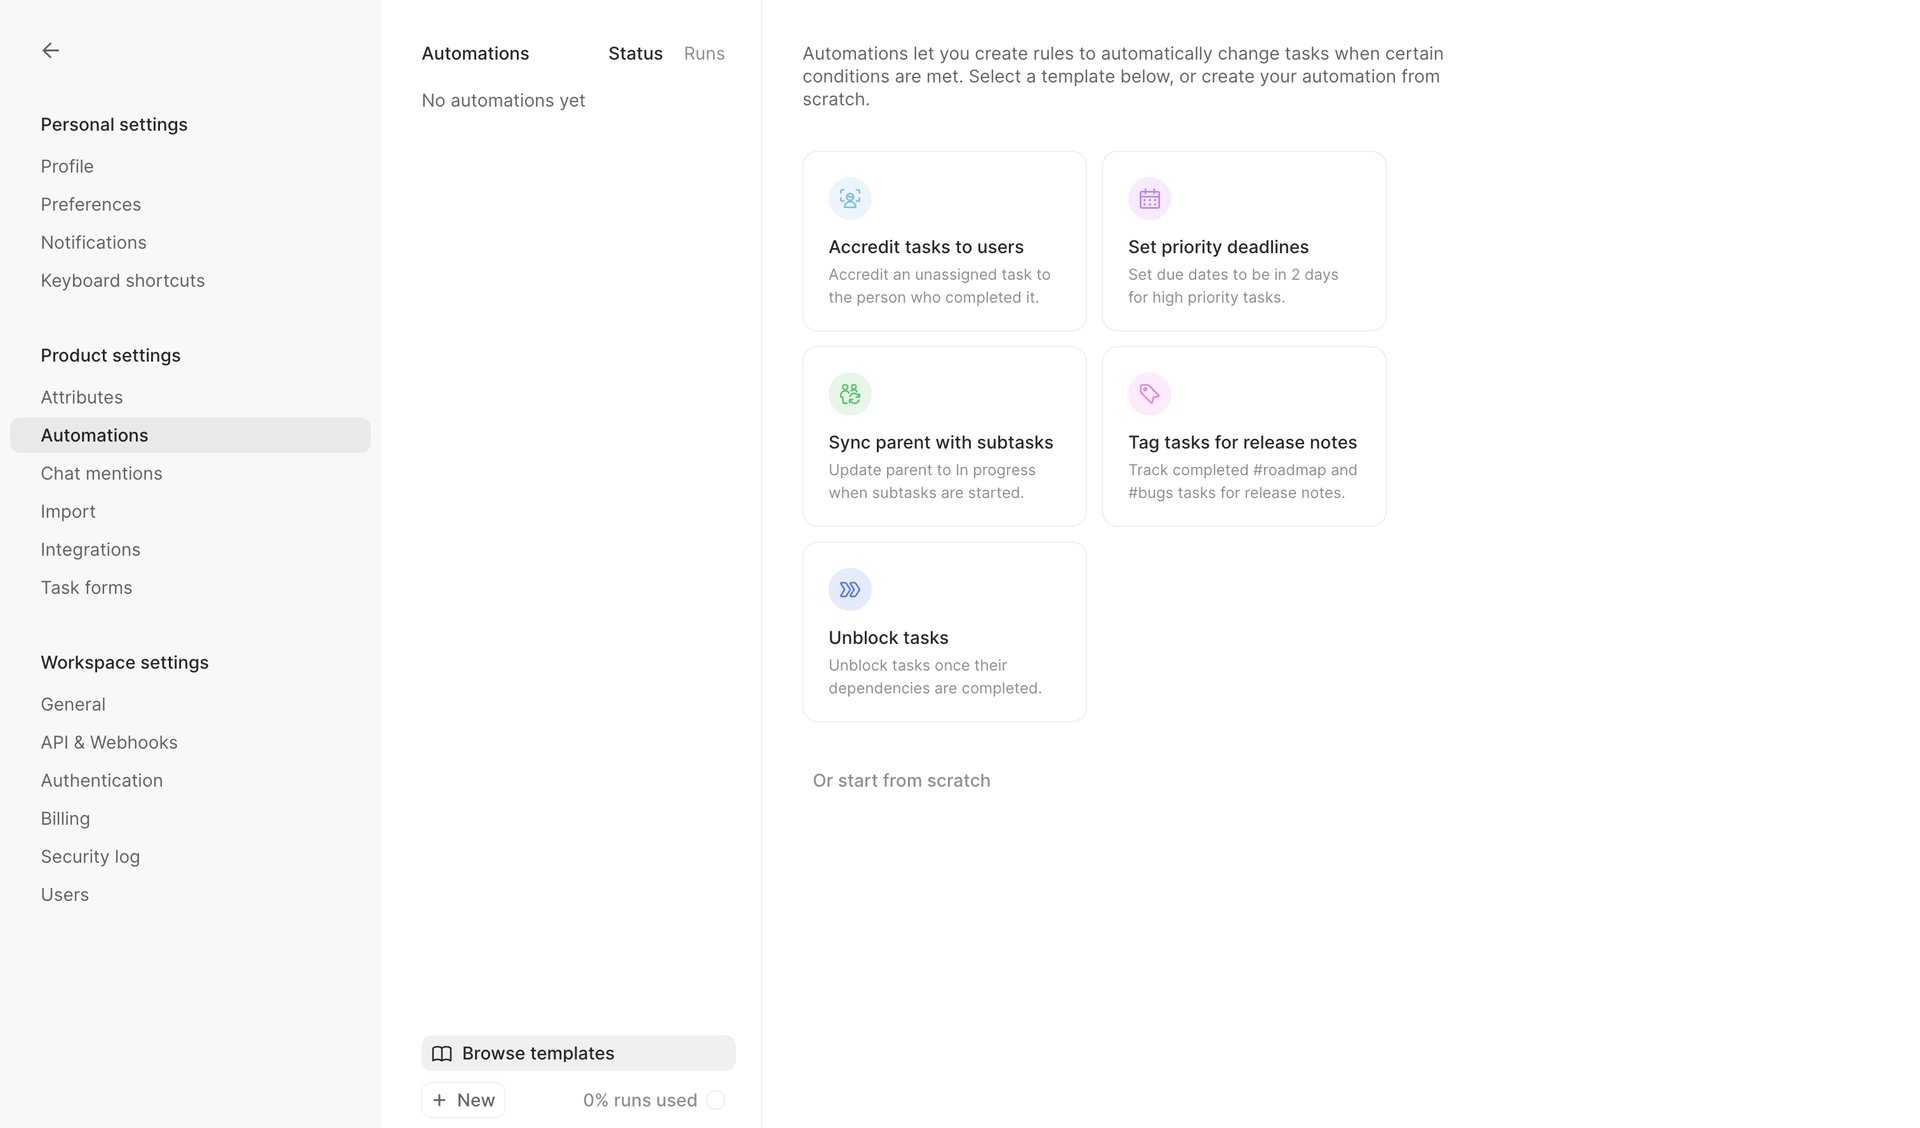Open Profile settings in the sidebar

[x=66, y=166]
